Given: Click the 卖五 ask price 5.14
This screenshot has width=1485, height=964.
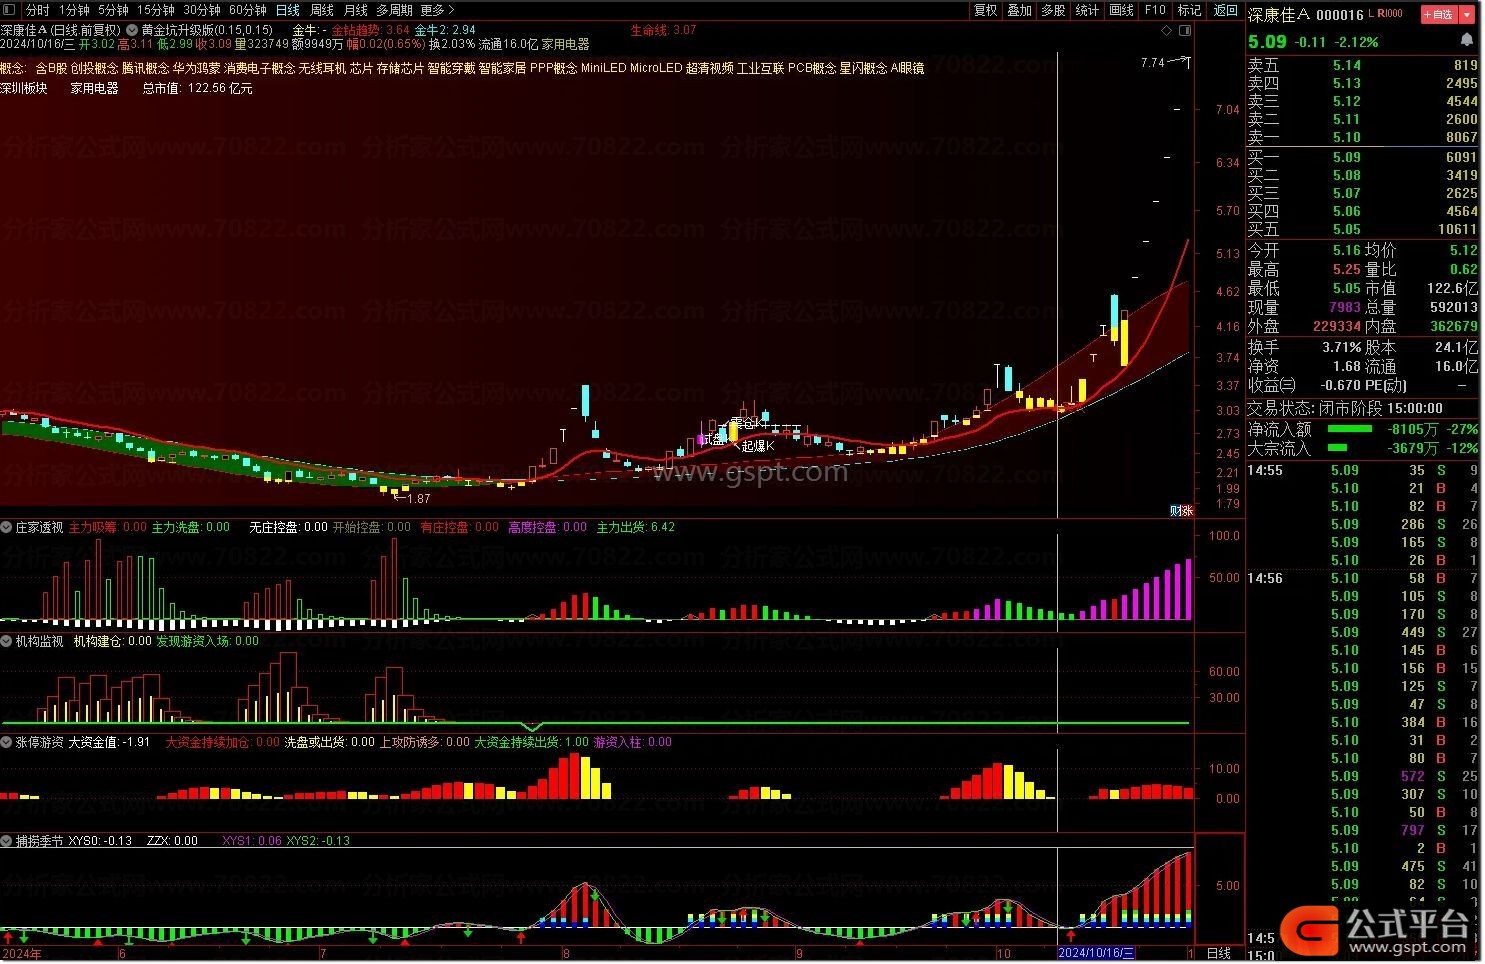Looking at the screenshot, I should (x=1347, y=65).
